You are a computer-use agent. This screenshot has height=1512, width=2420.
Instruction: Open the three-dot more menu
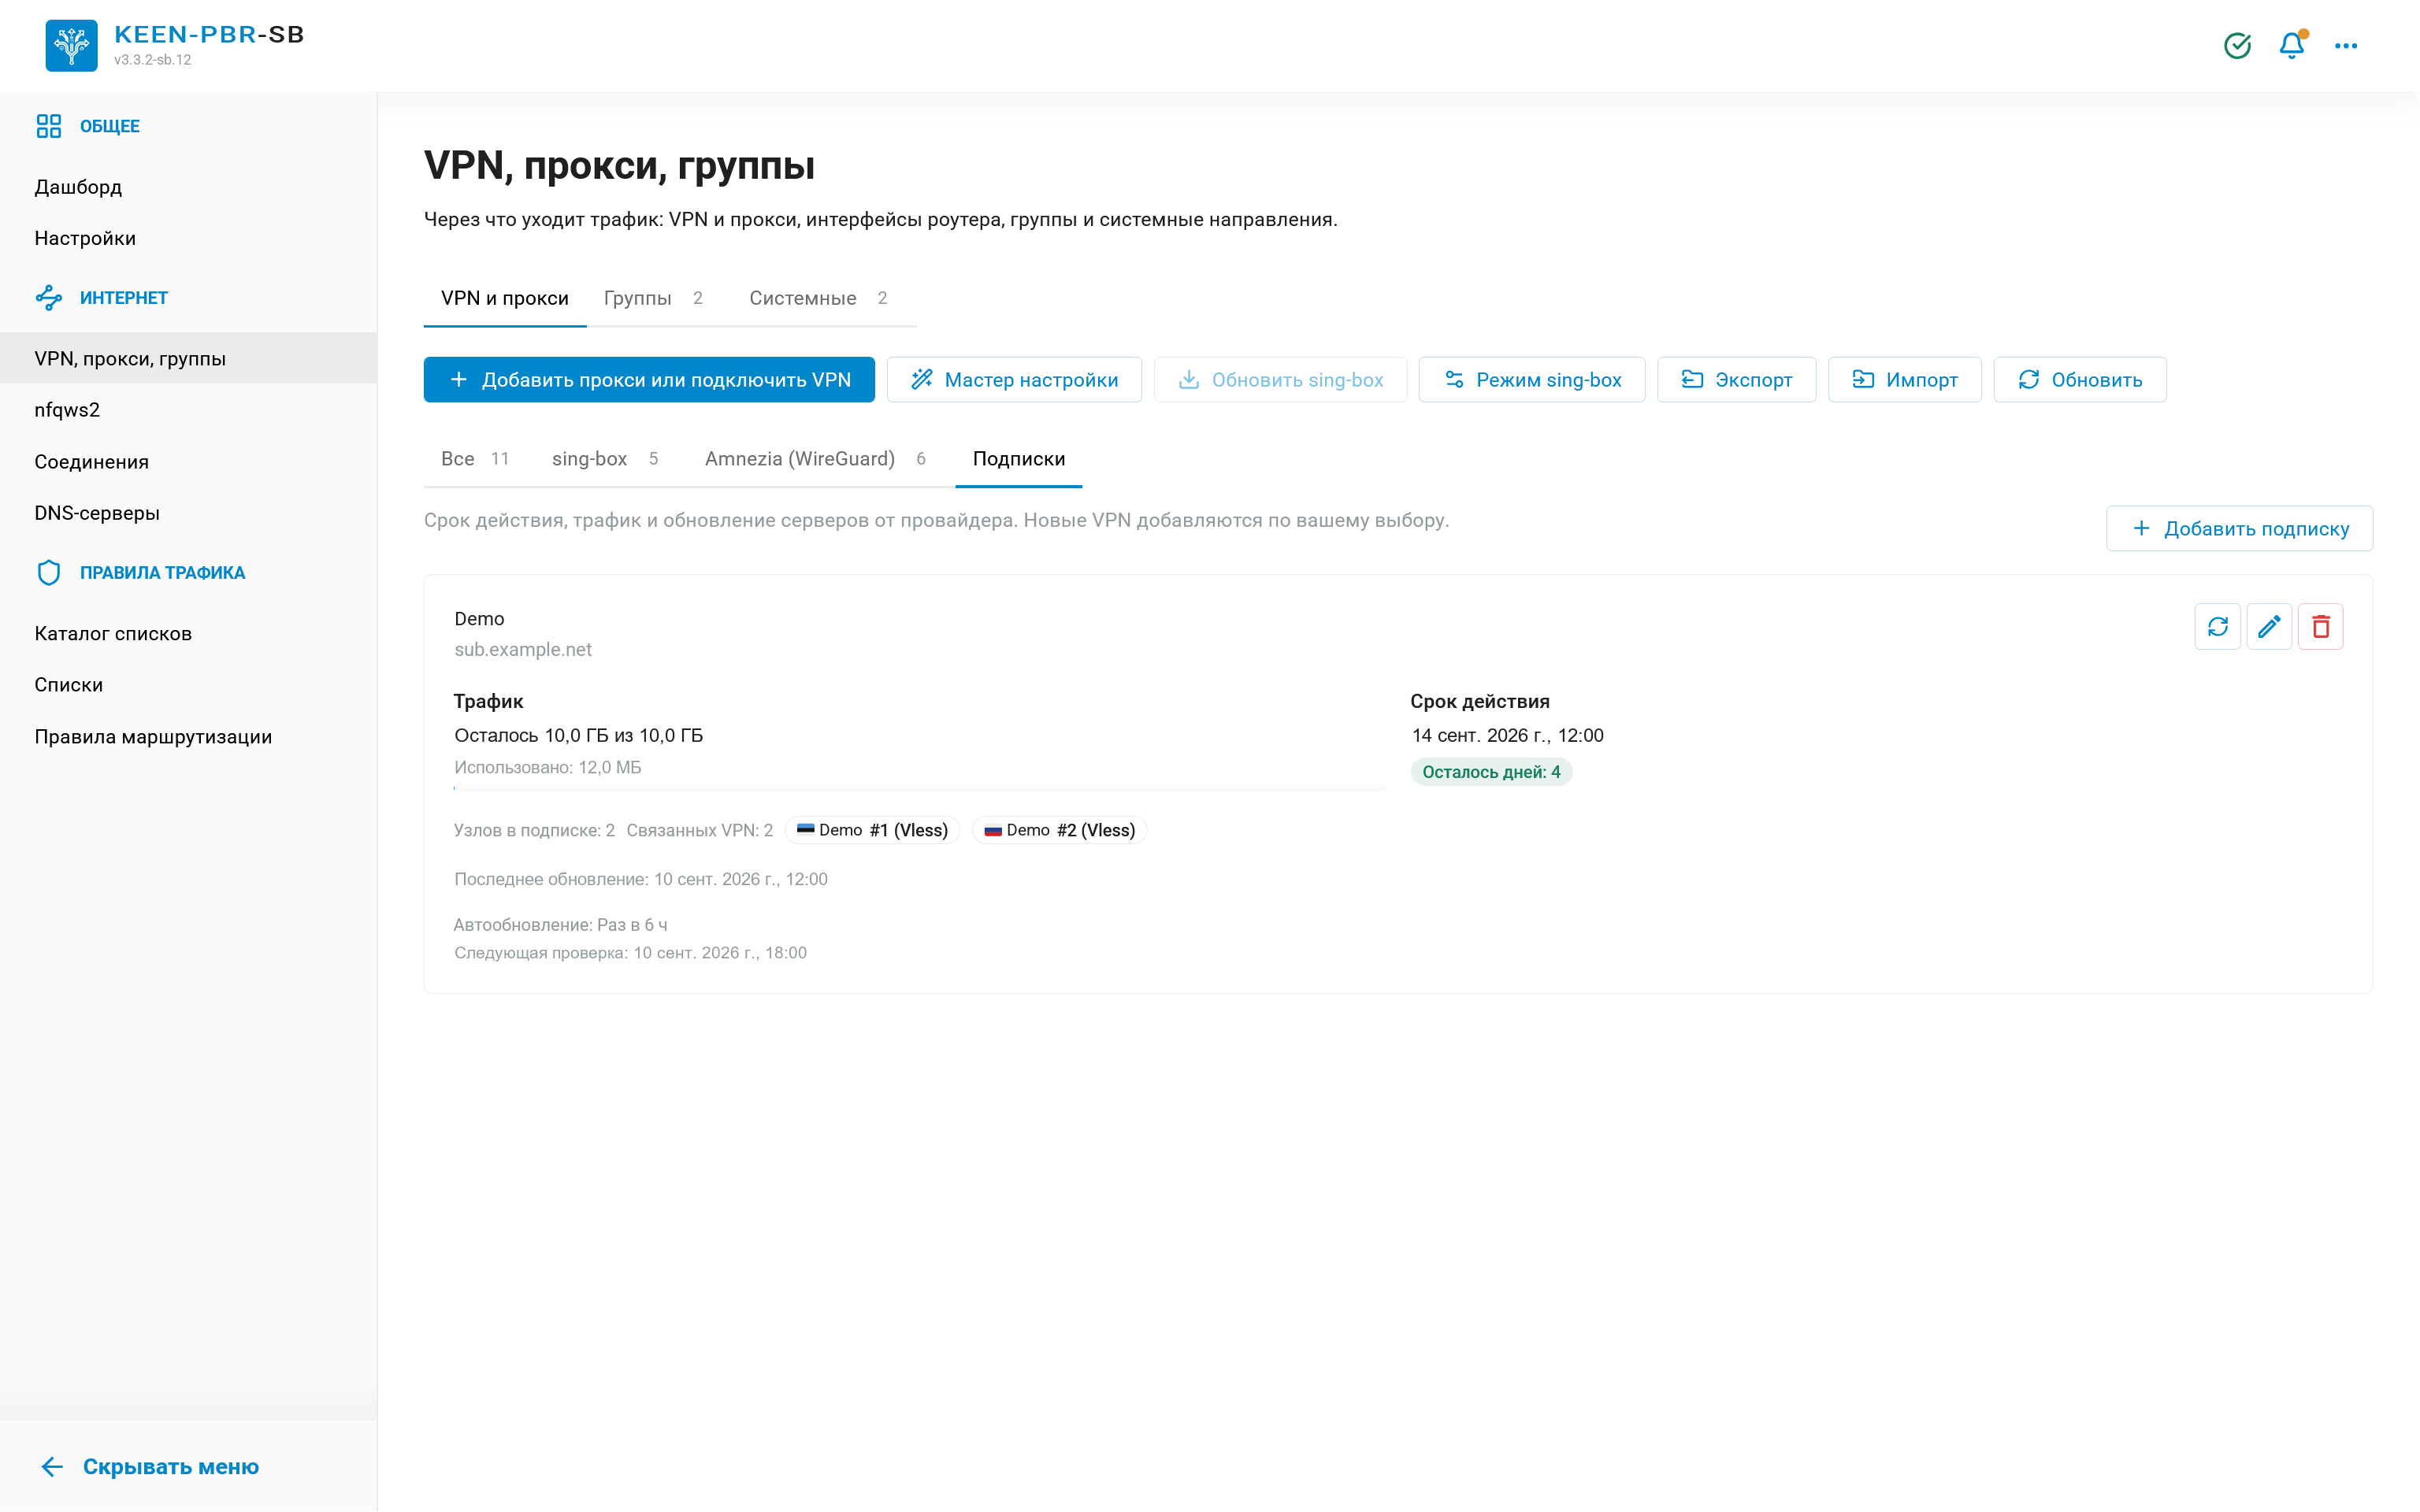[x=2346, y=45]
